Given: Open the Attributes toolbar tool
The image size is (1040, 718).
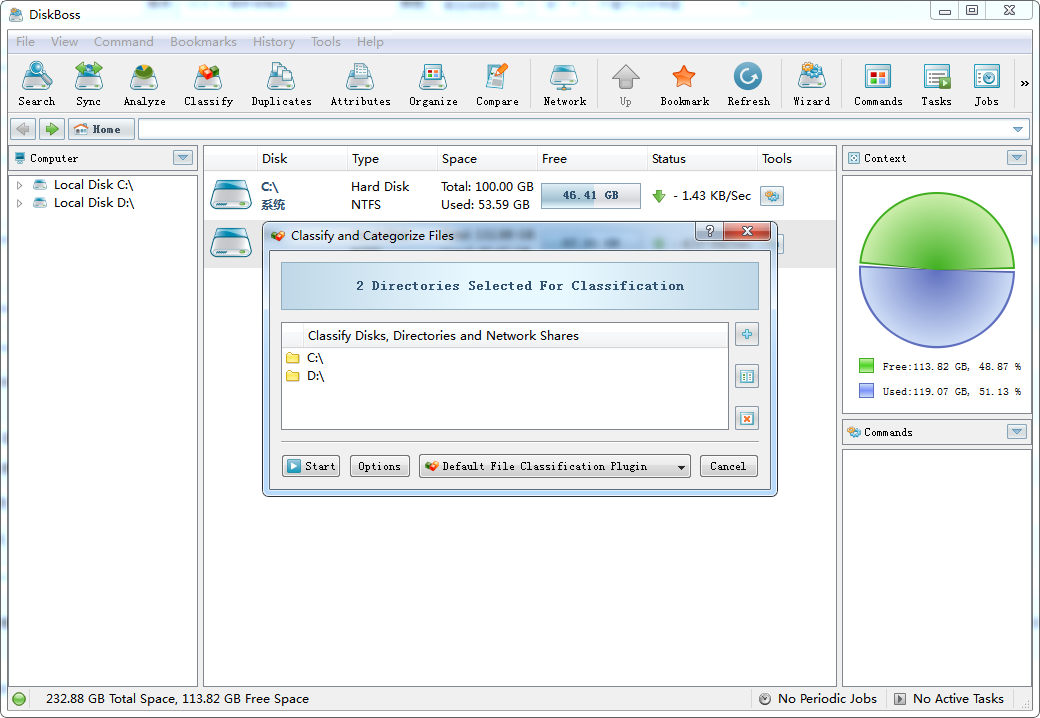Looking at the screenshot, I should coord(360,84).
